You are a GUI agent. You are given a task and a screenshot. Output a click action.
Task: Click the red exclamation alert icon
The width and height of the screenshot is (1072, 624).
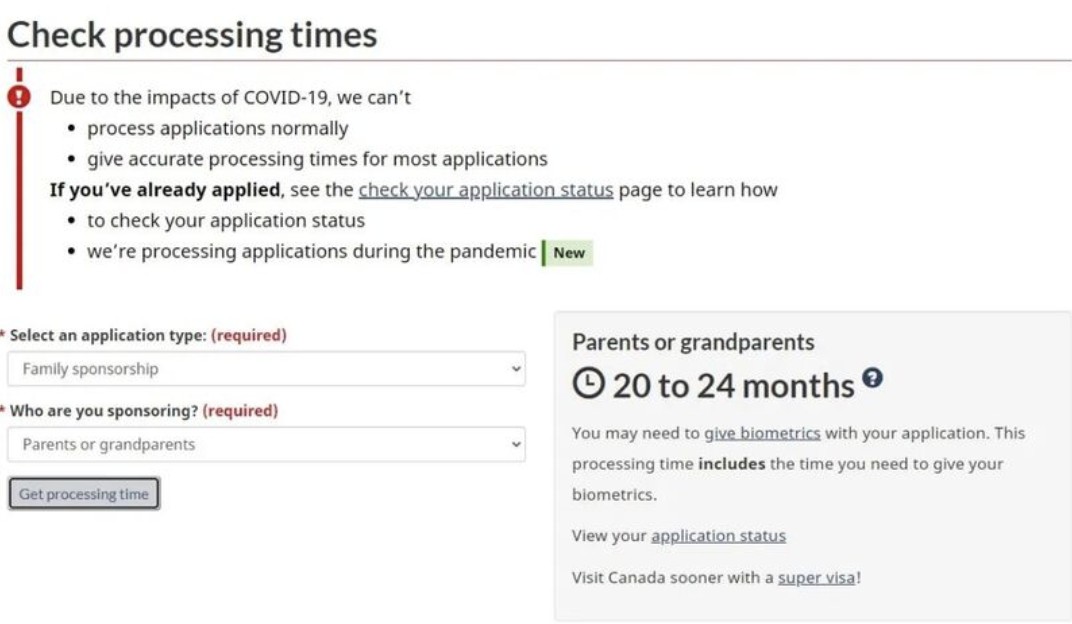(18, 97)
